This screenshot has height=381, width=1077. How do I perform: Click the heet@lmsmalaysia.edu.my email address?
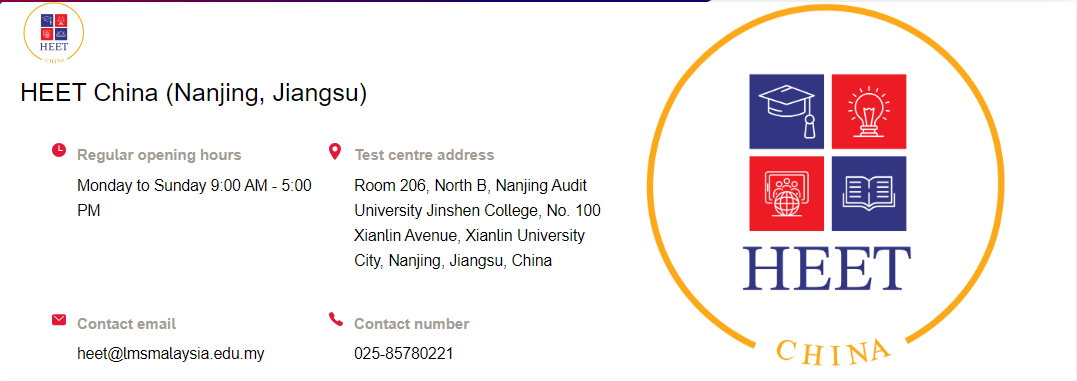coord(171,354)
